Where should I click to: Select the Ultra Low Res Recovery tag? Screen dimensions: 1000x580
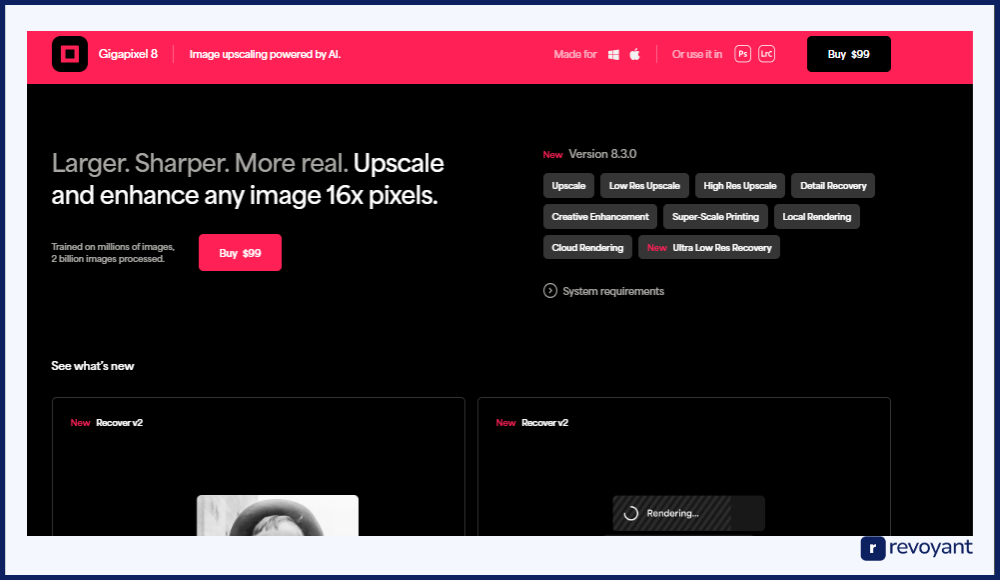(x=709, y=248)
